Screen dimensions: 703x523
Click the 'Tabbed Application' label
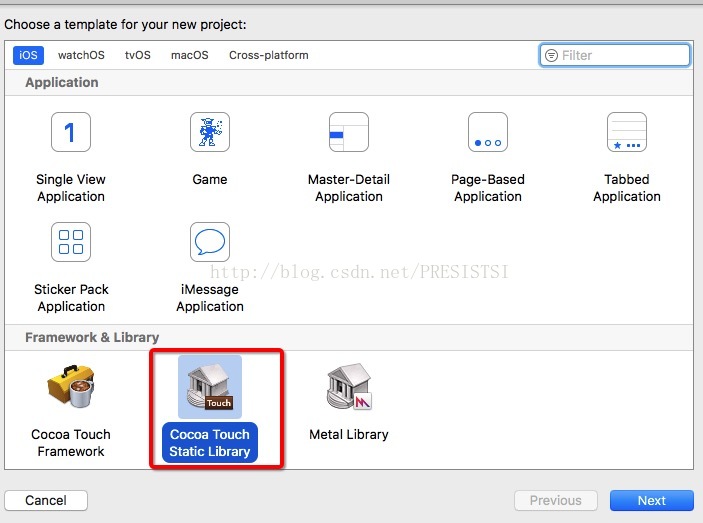(x=627, y=188)
